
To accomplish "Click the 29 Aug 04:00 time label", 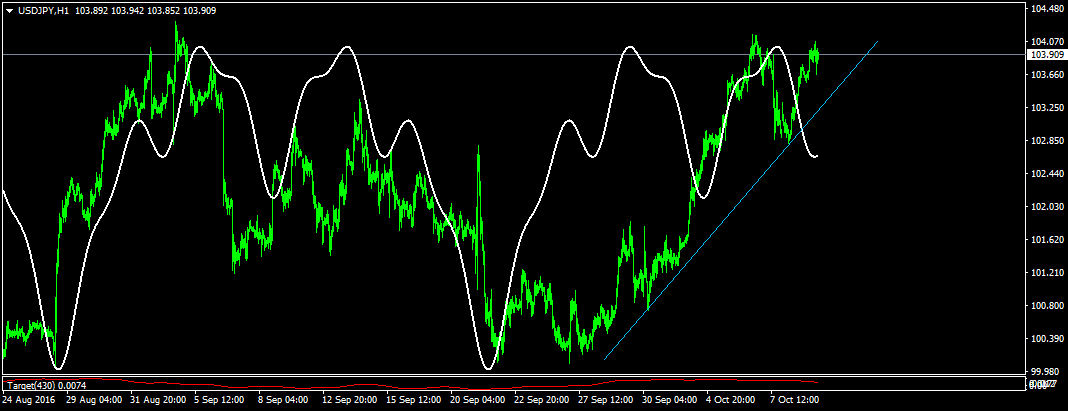I will pos(95,400).
